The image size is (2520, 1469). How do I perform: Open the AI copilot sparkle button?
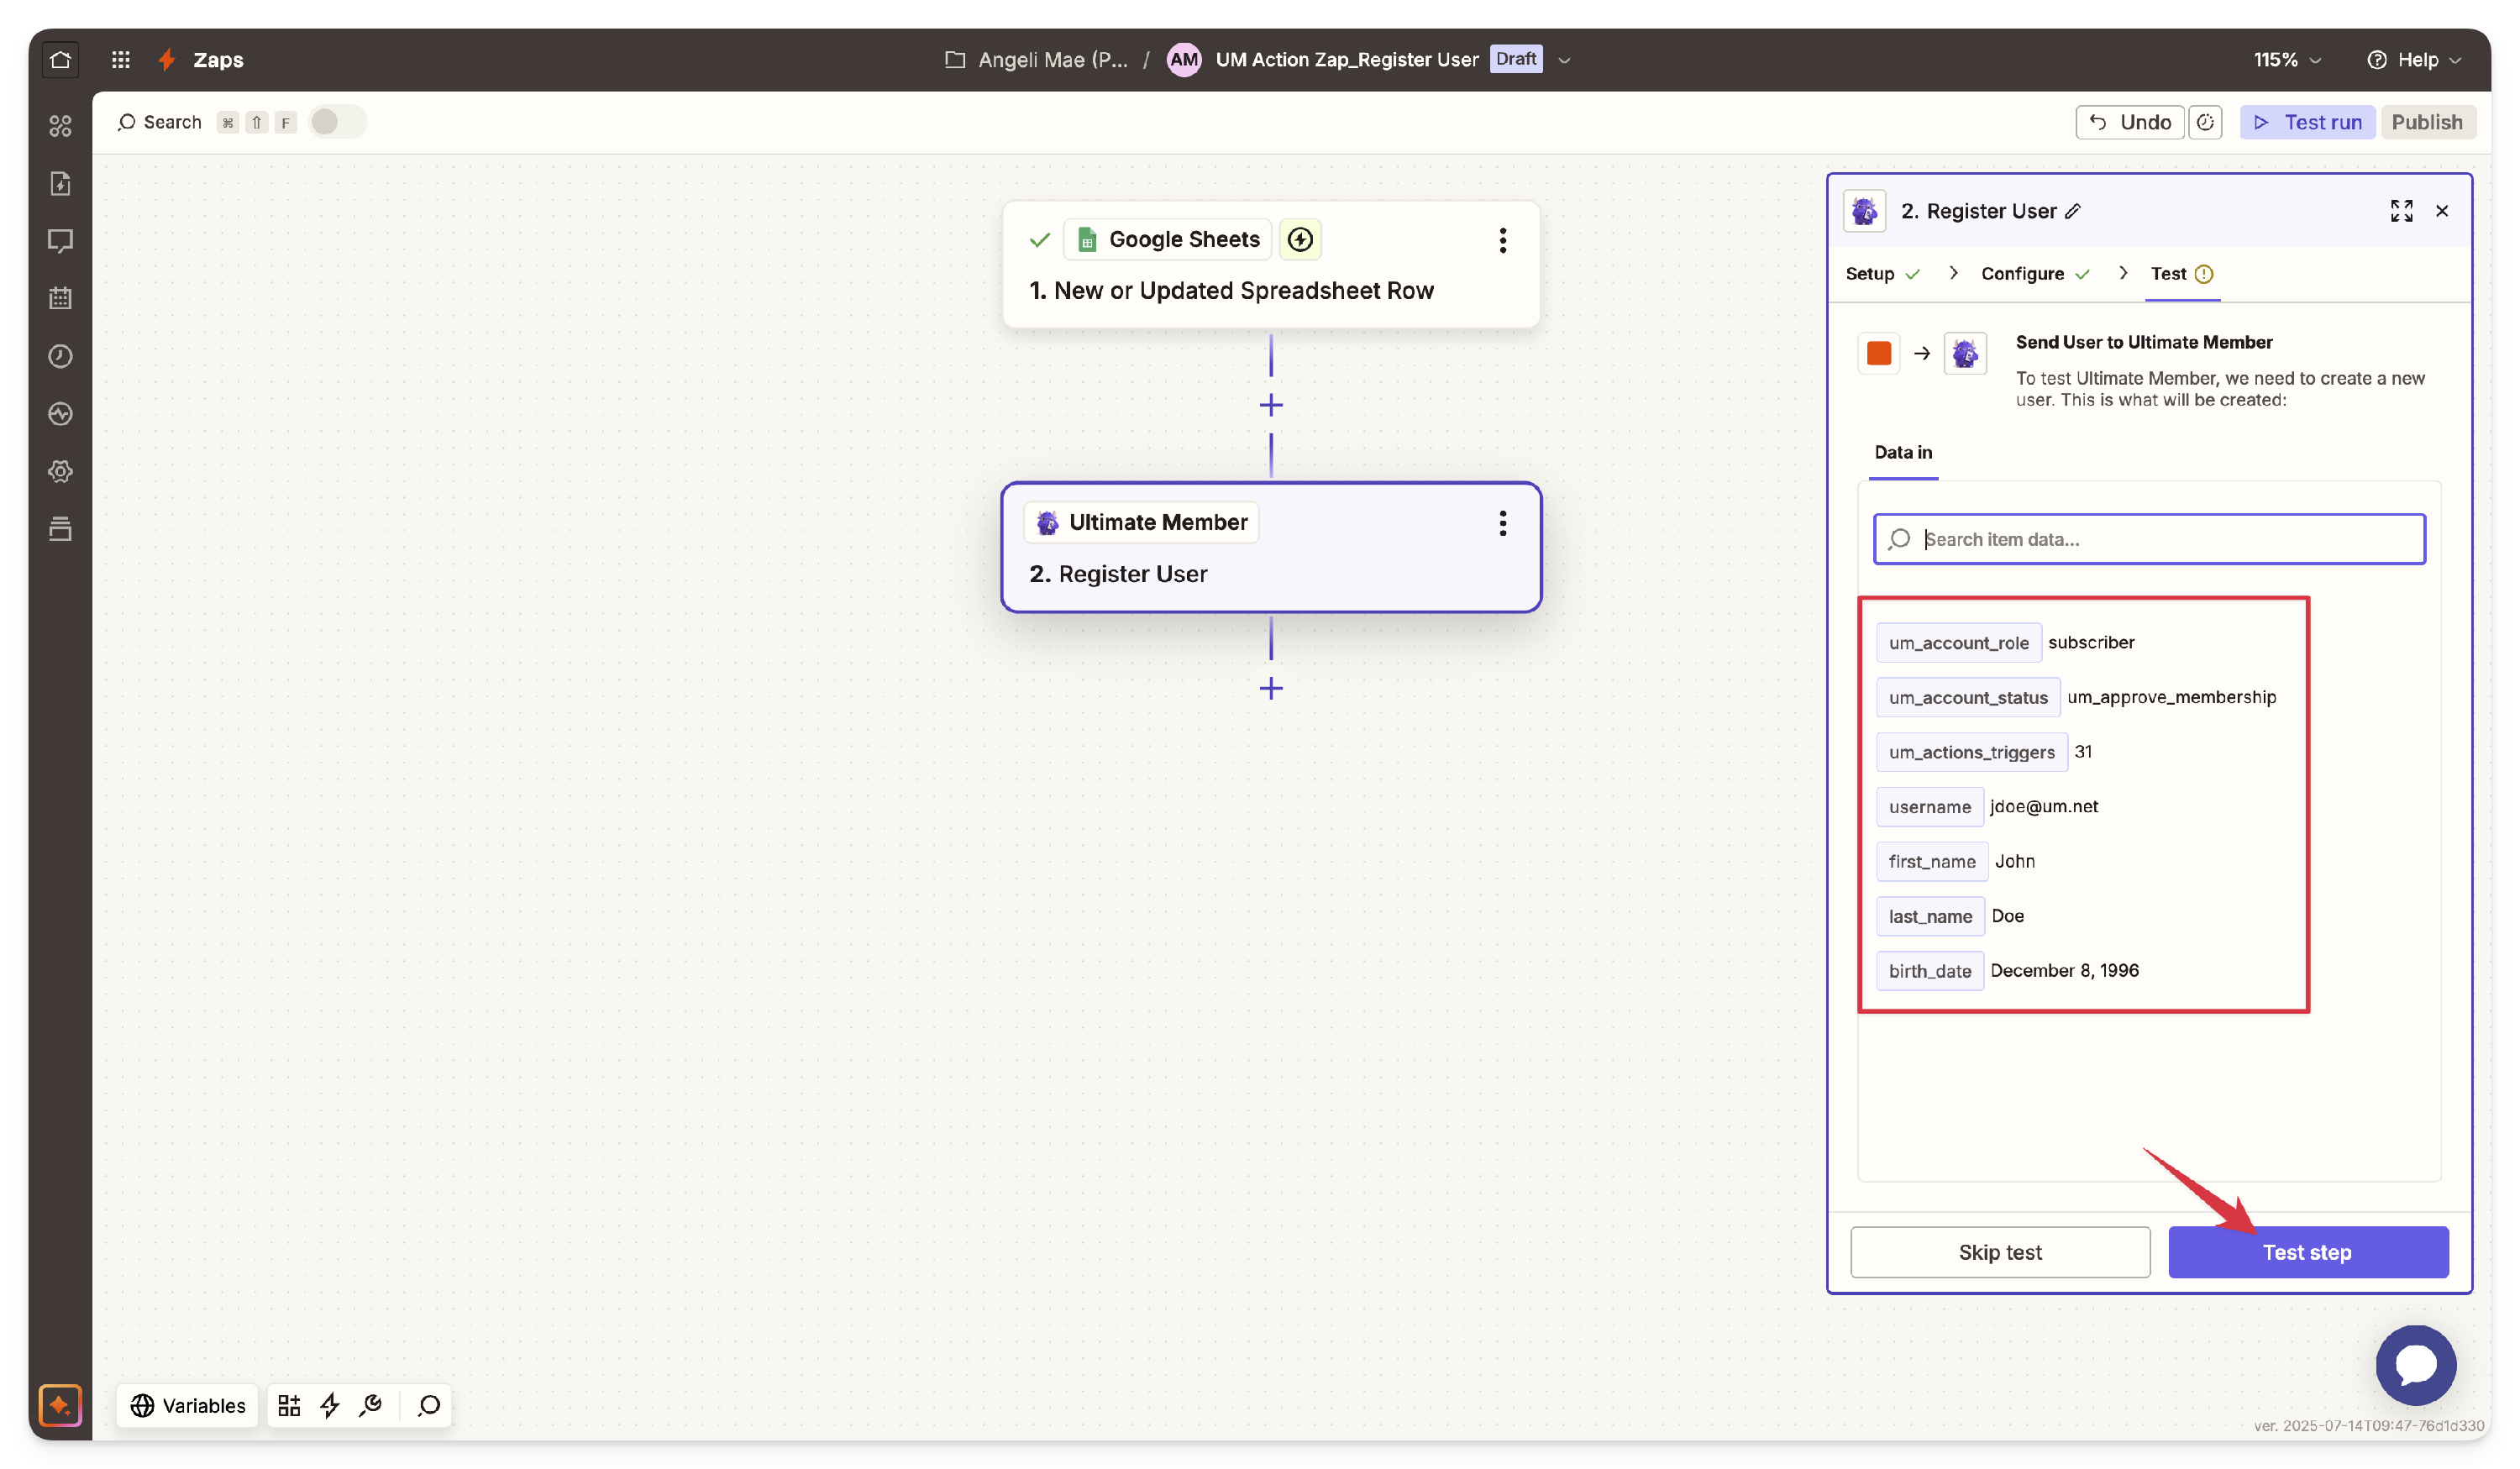click(x=60, y=1405)
